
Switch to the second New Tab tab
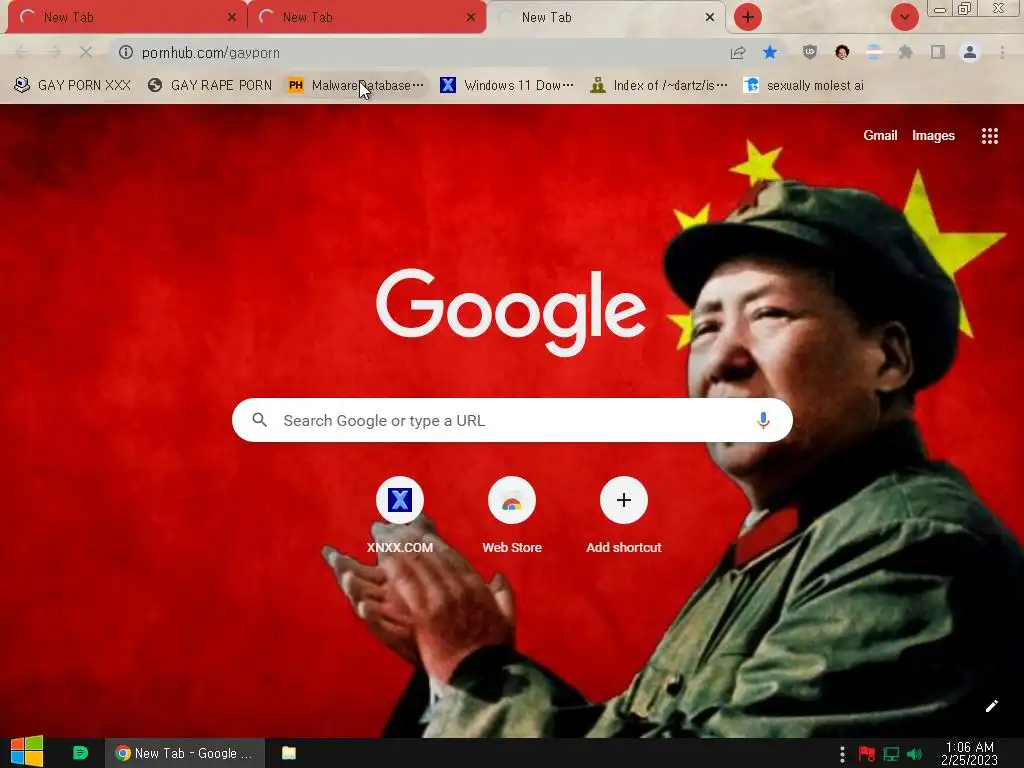(x=367, y=18)
